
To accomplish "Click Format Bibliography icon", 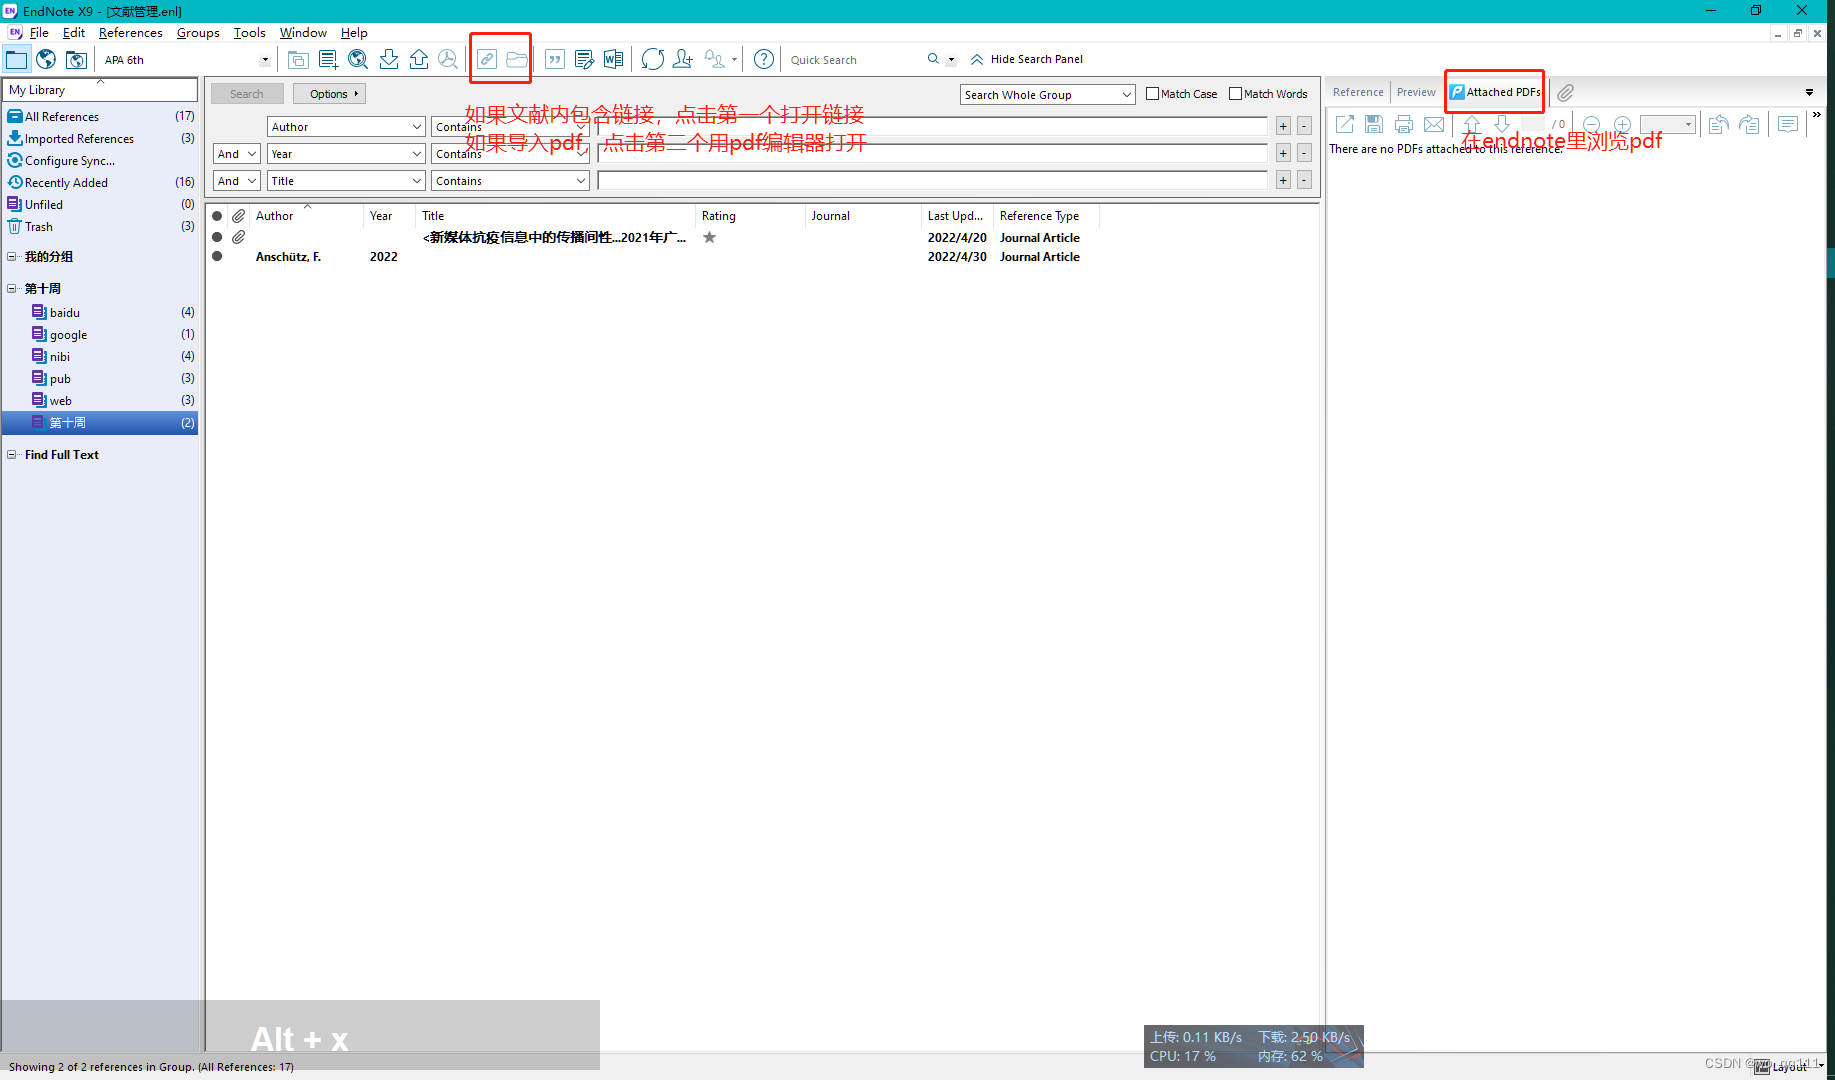I will click(584, 60).
